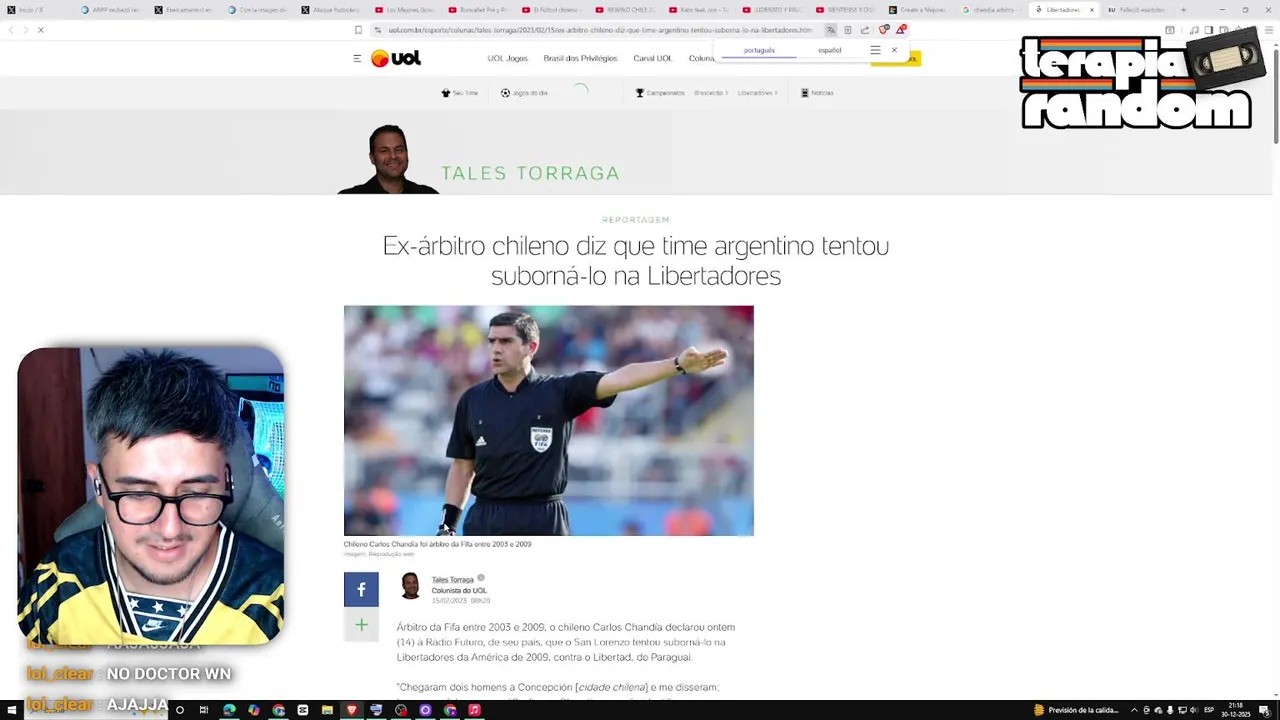Open translate popup options menu
The width and height of the screenshot is (1280, 720).
pyautogui.click(x=875, y=50)
